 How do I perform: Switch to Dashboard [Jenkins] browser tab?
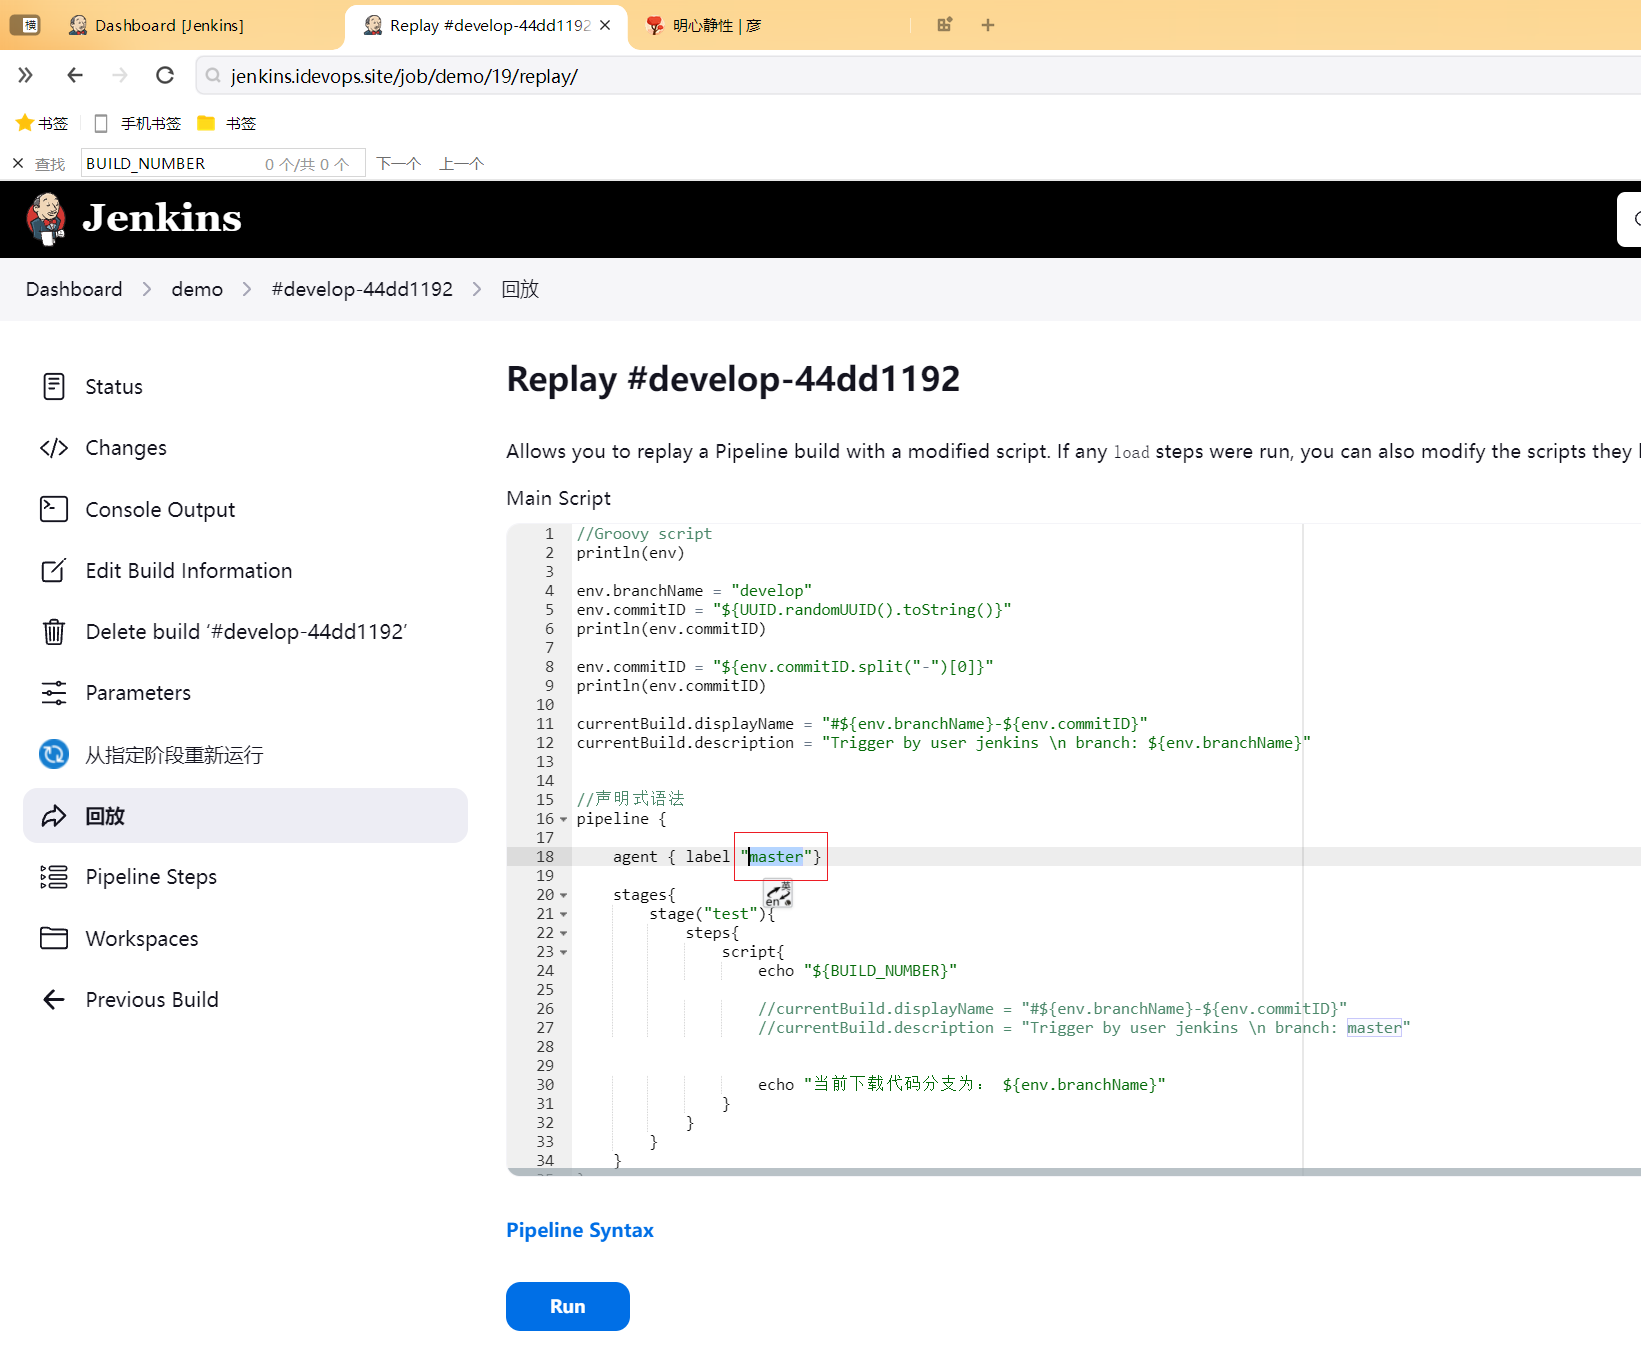coord(170,25)
